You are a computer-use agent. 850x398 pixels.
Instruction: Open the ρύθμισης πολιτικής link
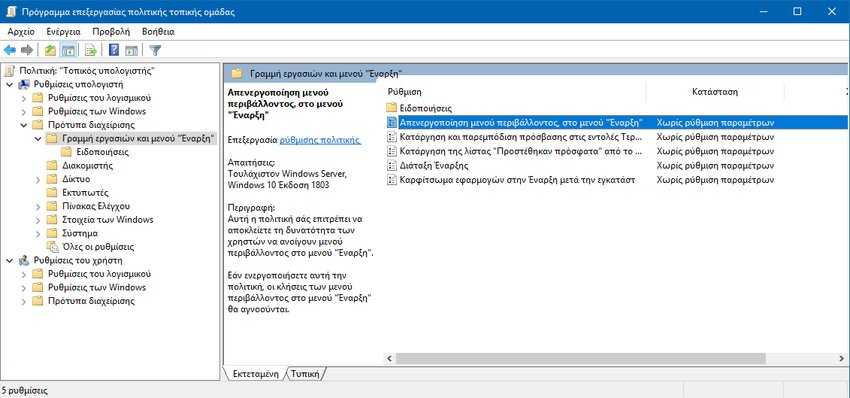(320, 139)
